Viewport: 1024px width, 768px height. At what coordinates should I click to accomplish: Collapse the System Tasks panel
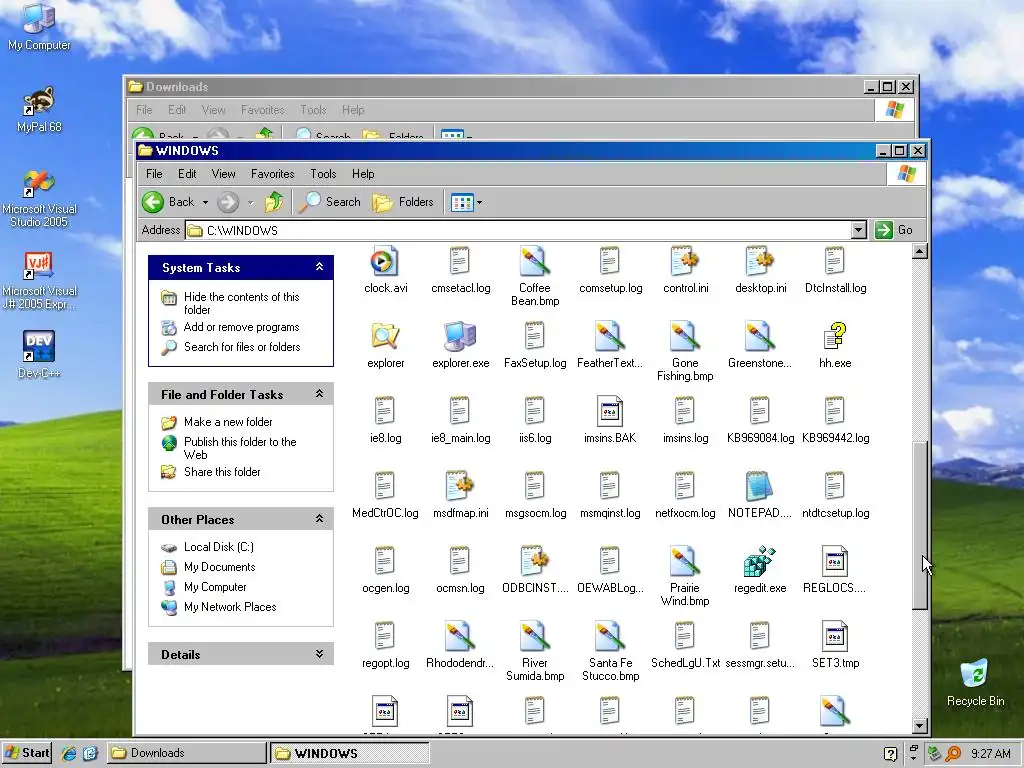319,267
